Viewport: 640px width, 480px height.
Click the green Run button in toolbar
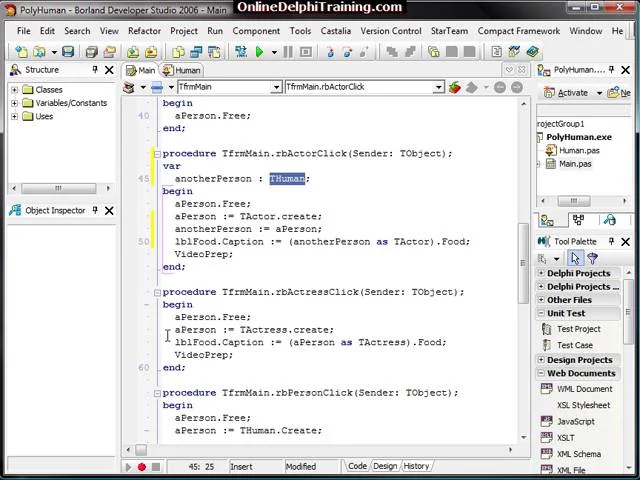[x=259, y=52]
